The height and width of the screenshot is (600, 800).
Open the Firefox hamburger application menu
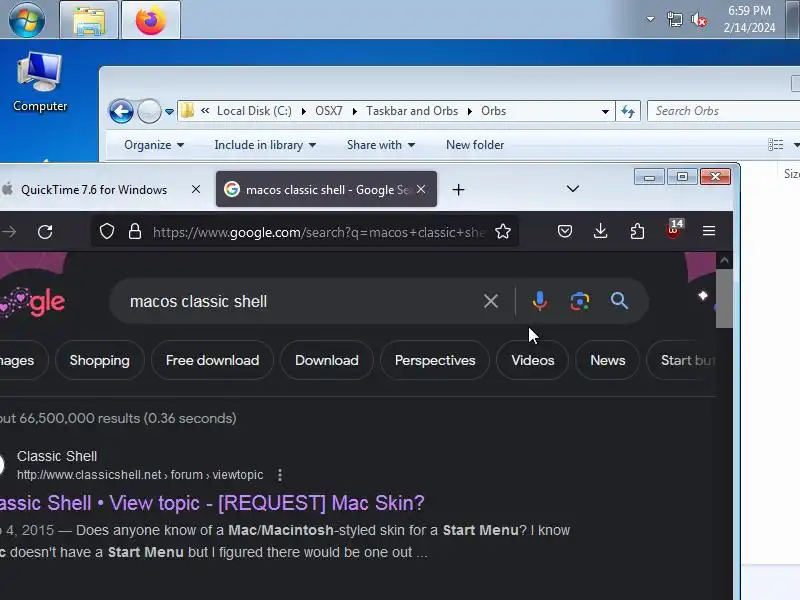tap(709, 231)
